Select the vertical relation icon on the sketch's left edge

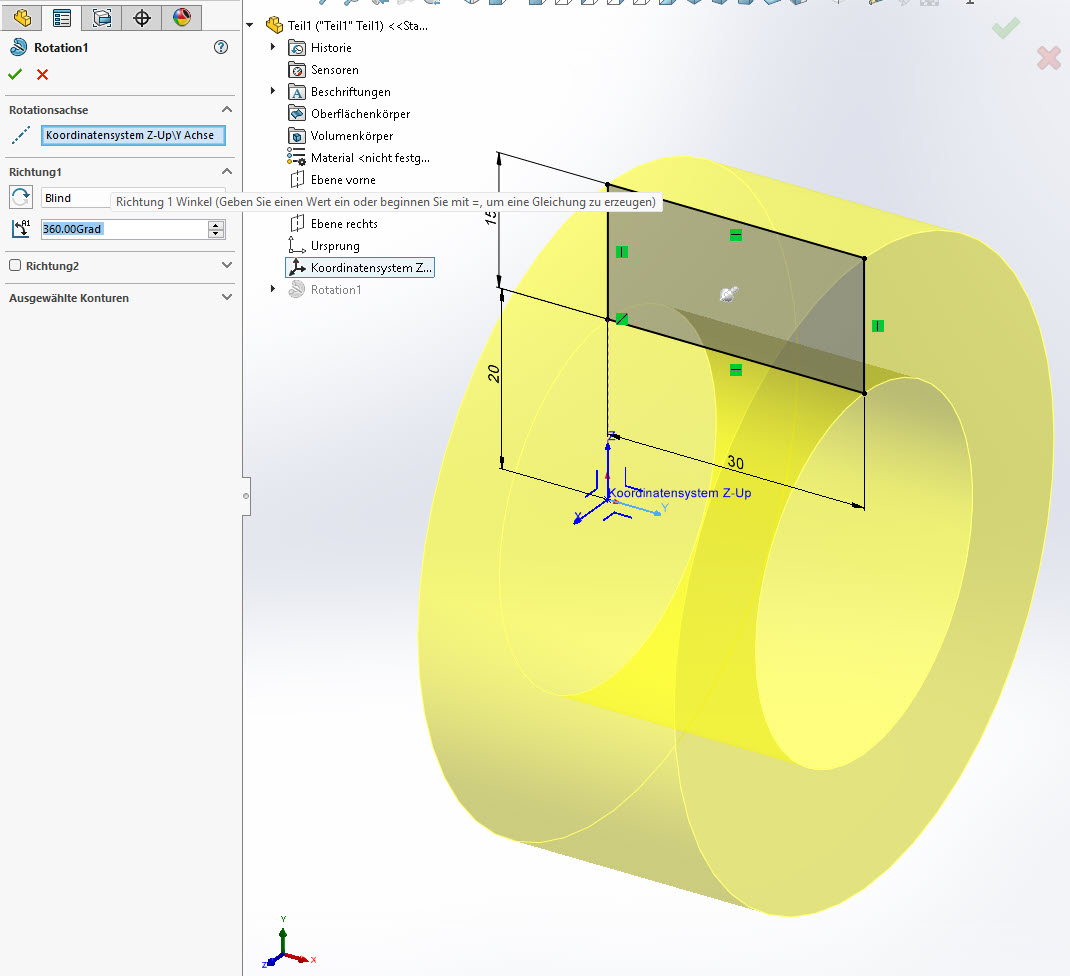(x=622, y=252)
